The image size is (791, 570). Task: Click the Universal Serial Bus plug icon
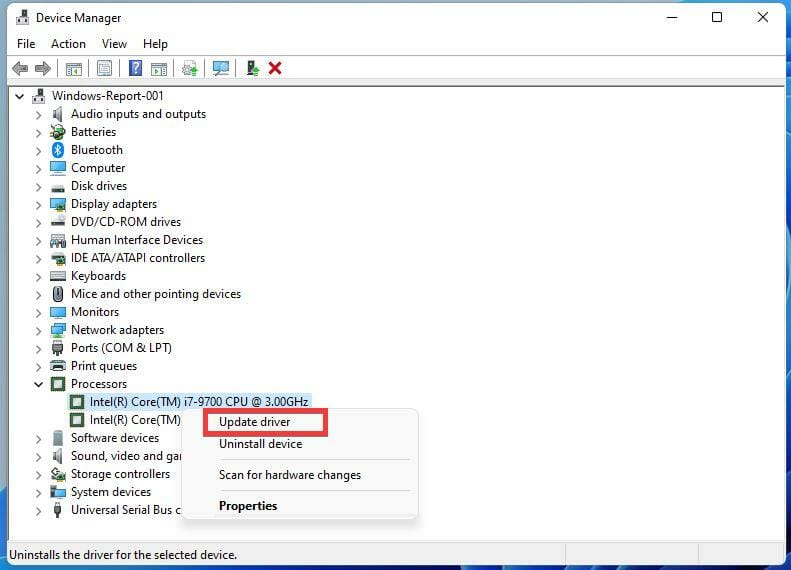click(58, 510)
